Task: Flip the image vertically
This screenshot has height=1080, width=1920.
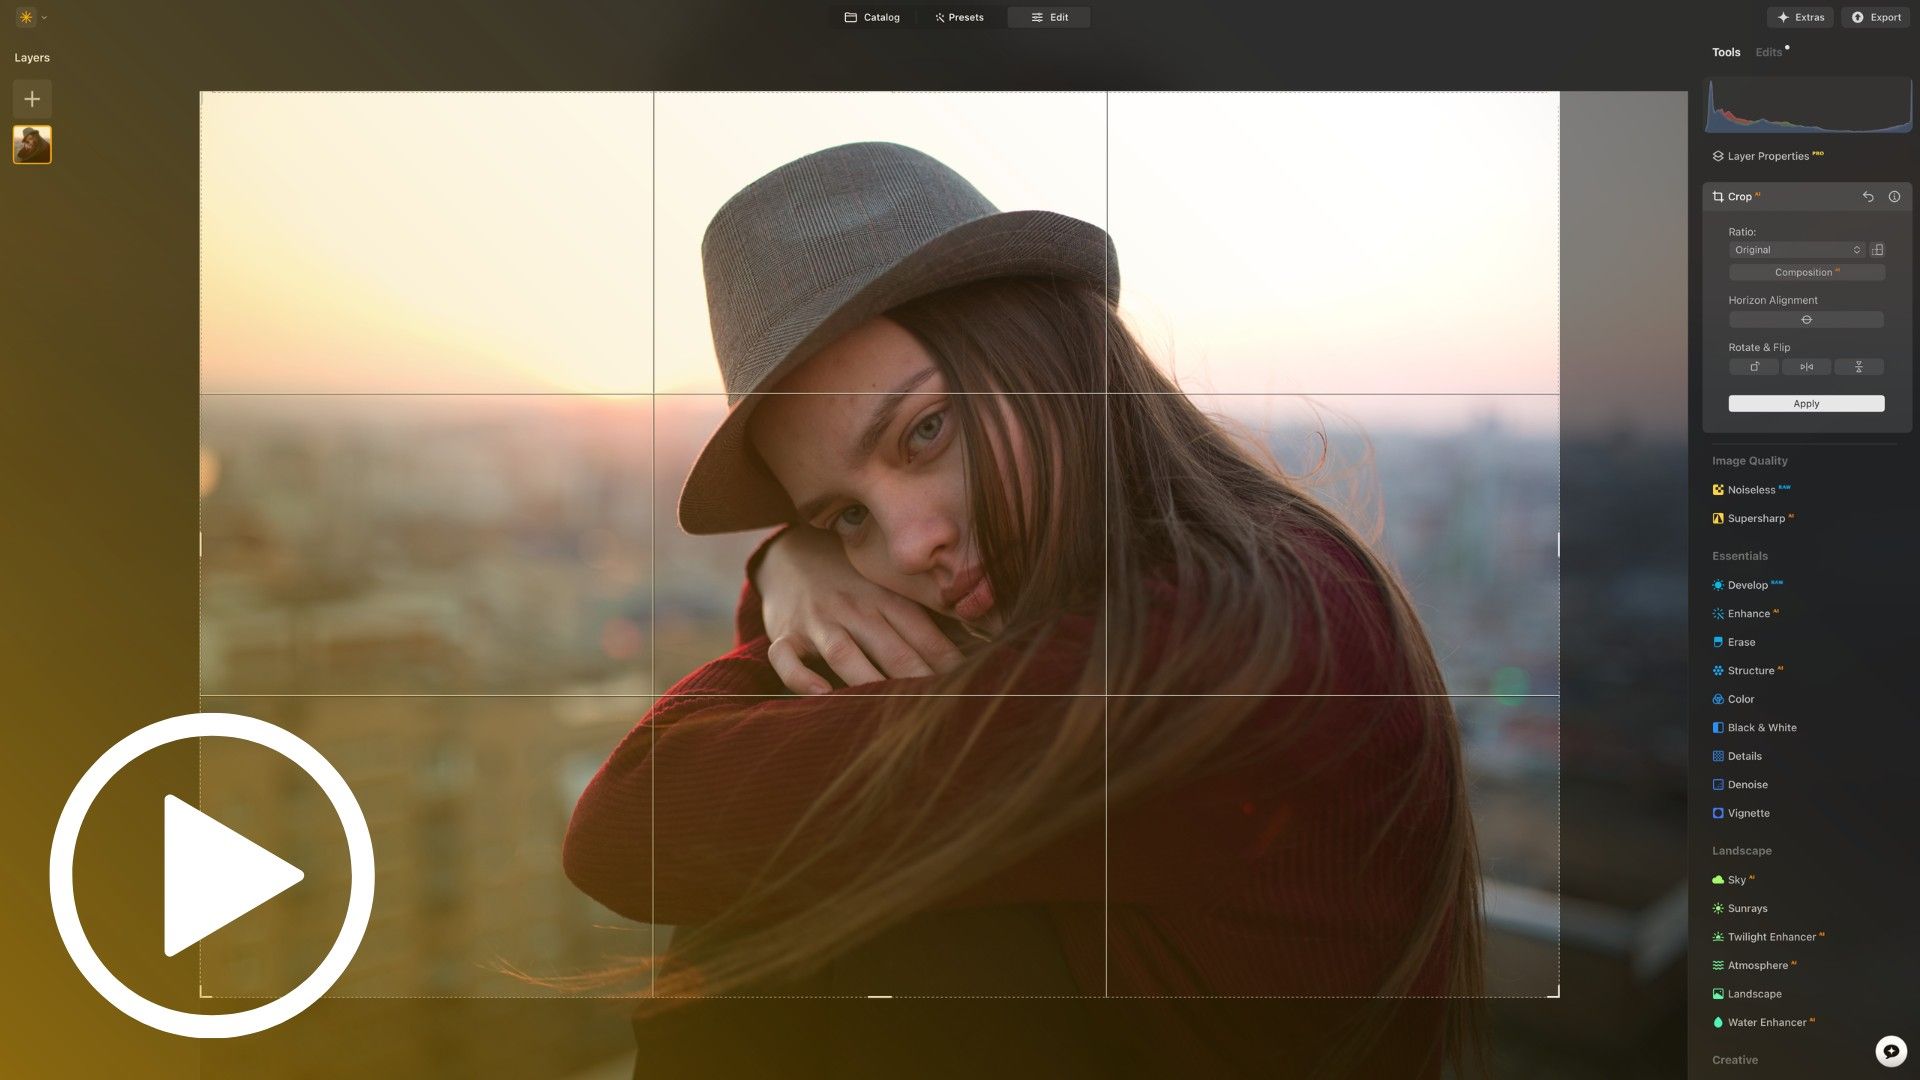Action: [1859, 367]
